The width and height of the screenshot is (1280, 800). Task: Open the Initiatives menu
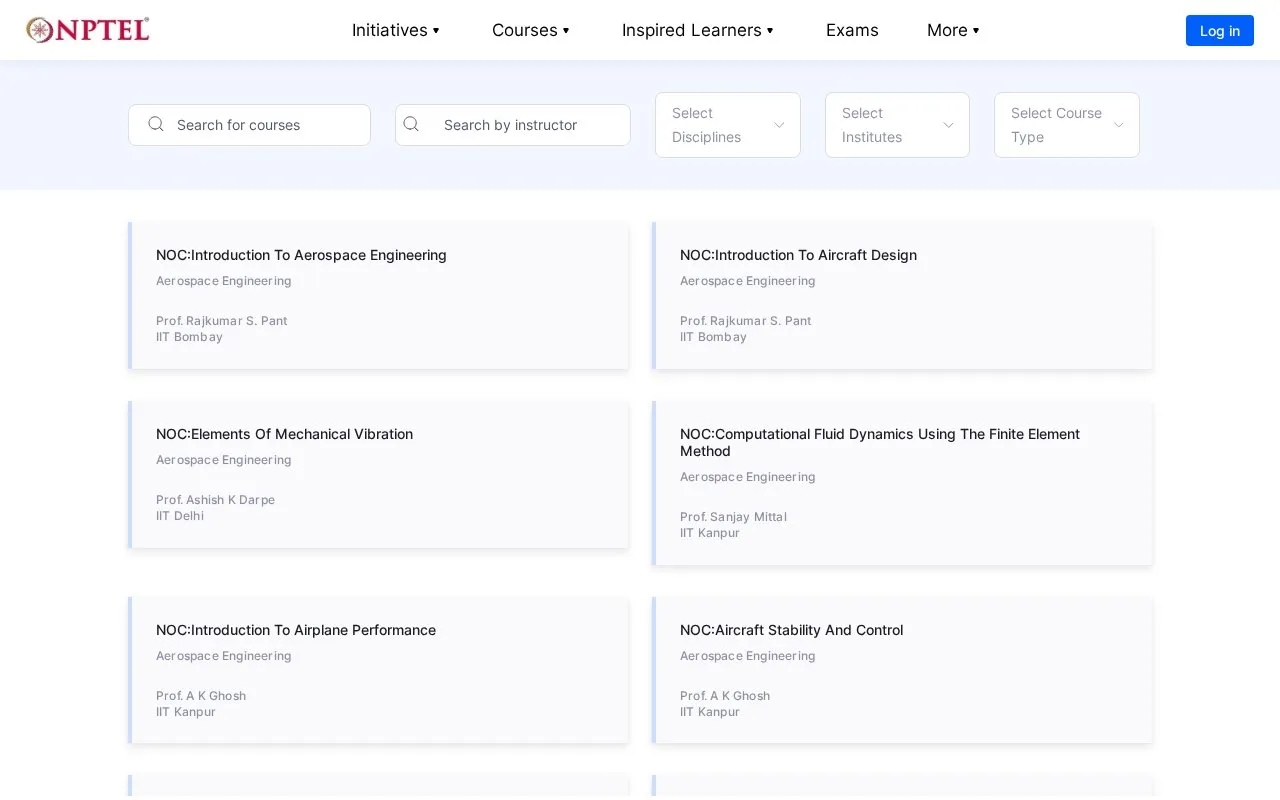(x=396, y=30)
